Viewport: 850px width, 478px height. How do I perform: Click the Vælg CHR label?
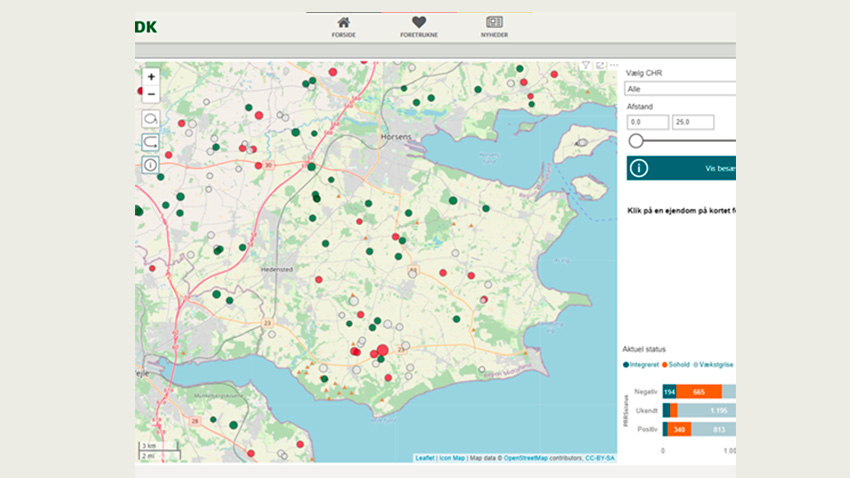coord(644,73)
